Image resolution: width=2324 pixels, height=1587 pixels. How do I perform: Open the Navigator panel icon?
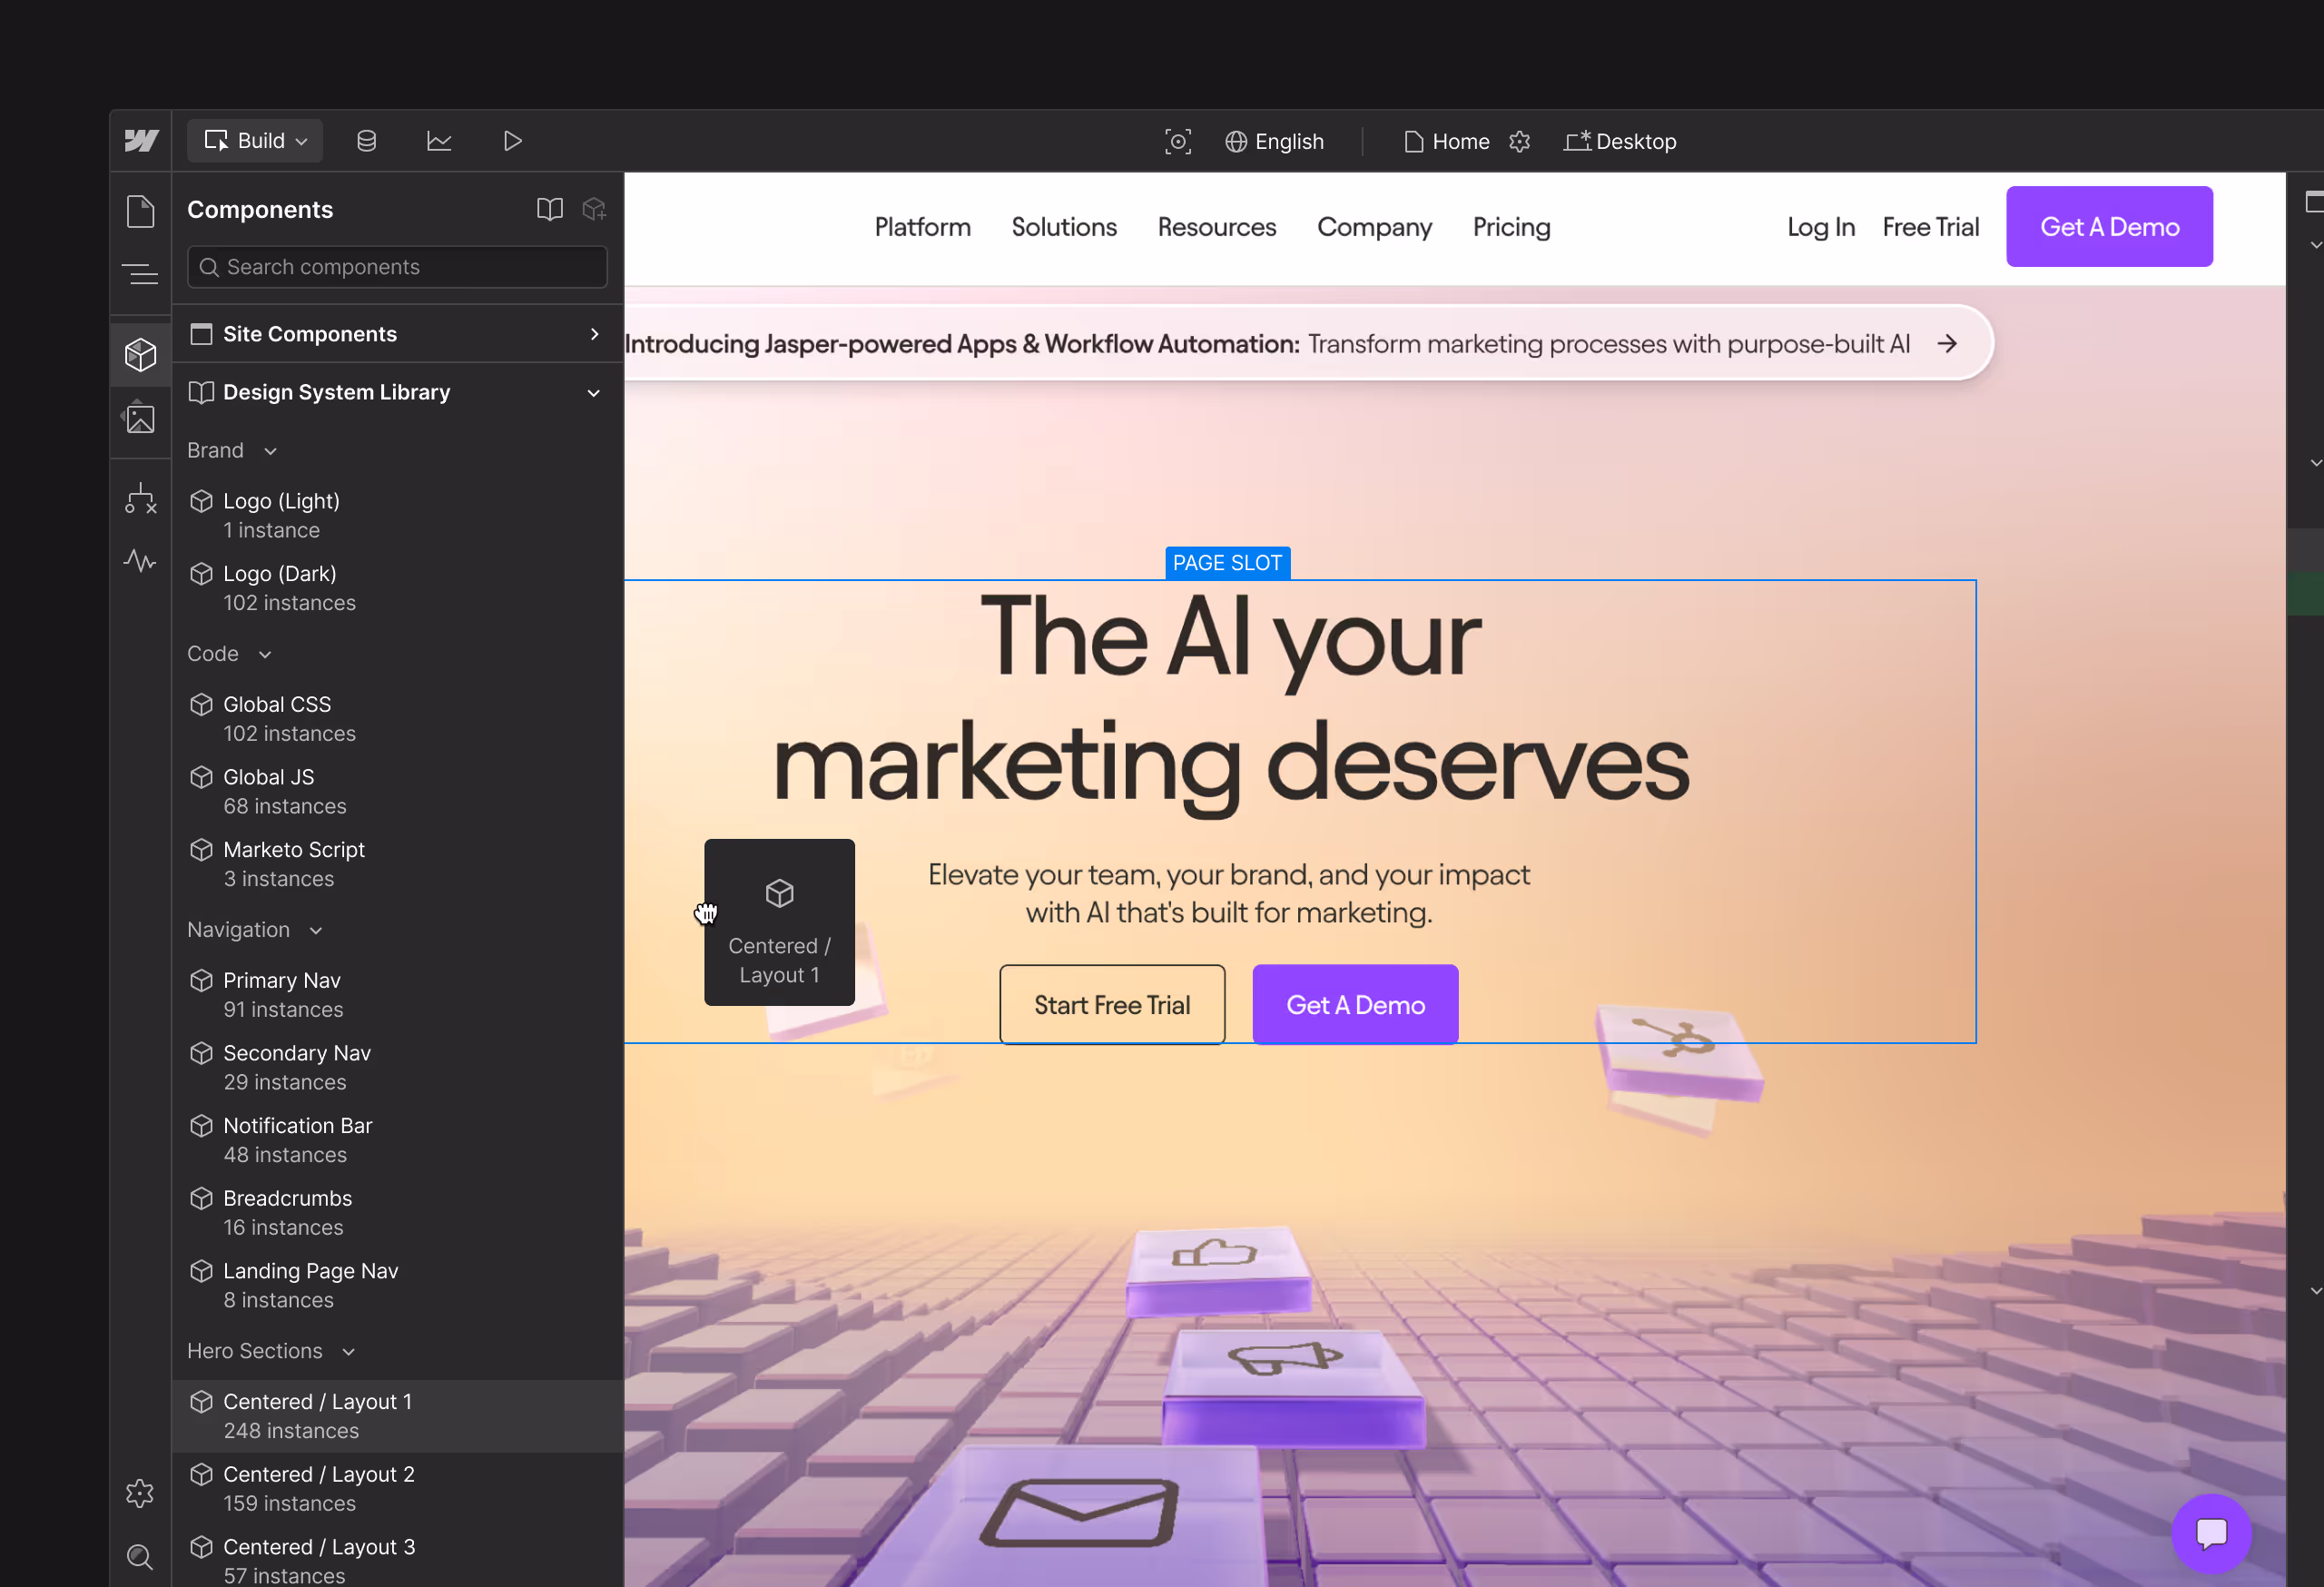click(x=140, y=274)
